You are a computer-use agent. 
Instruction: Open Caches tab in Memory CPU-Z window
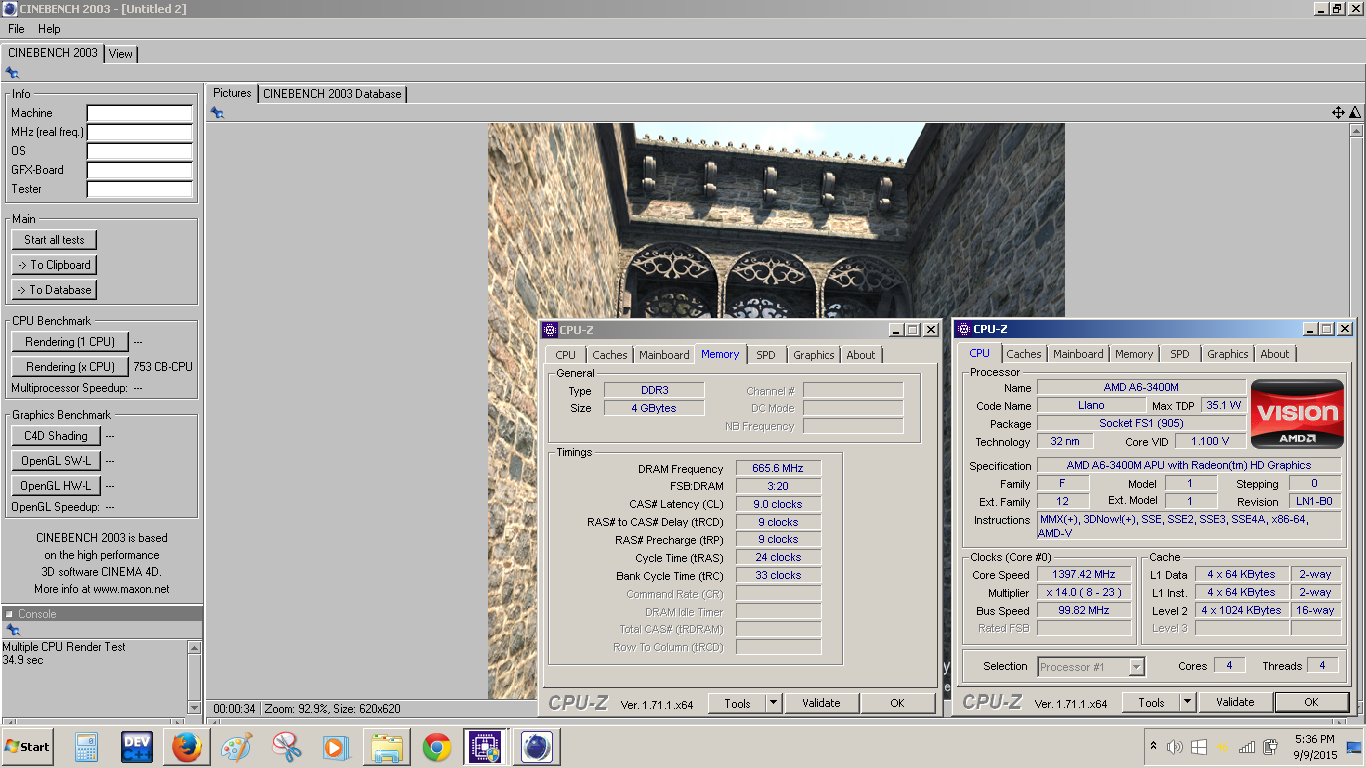point(609,355)
